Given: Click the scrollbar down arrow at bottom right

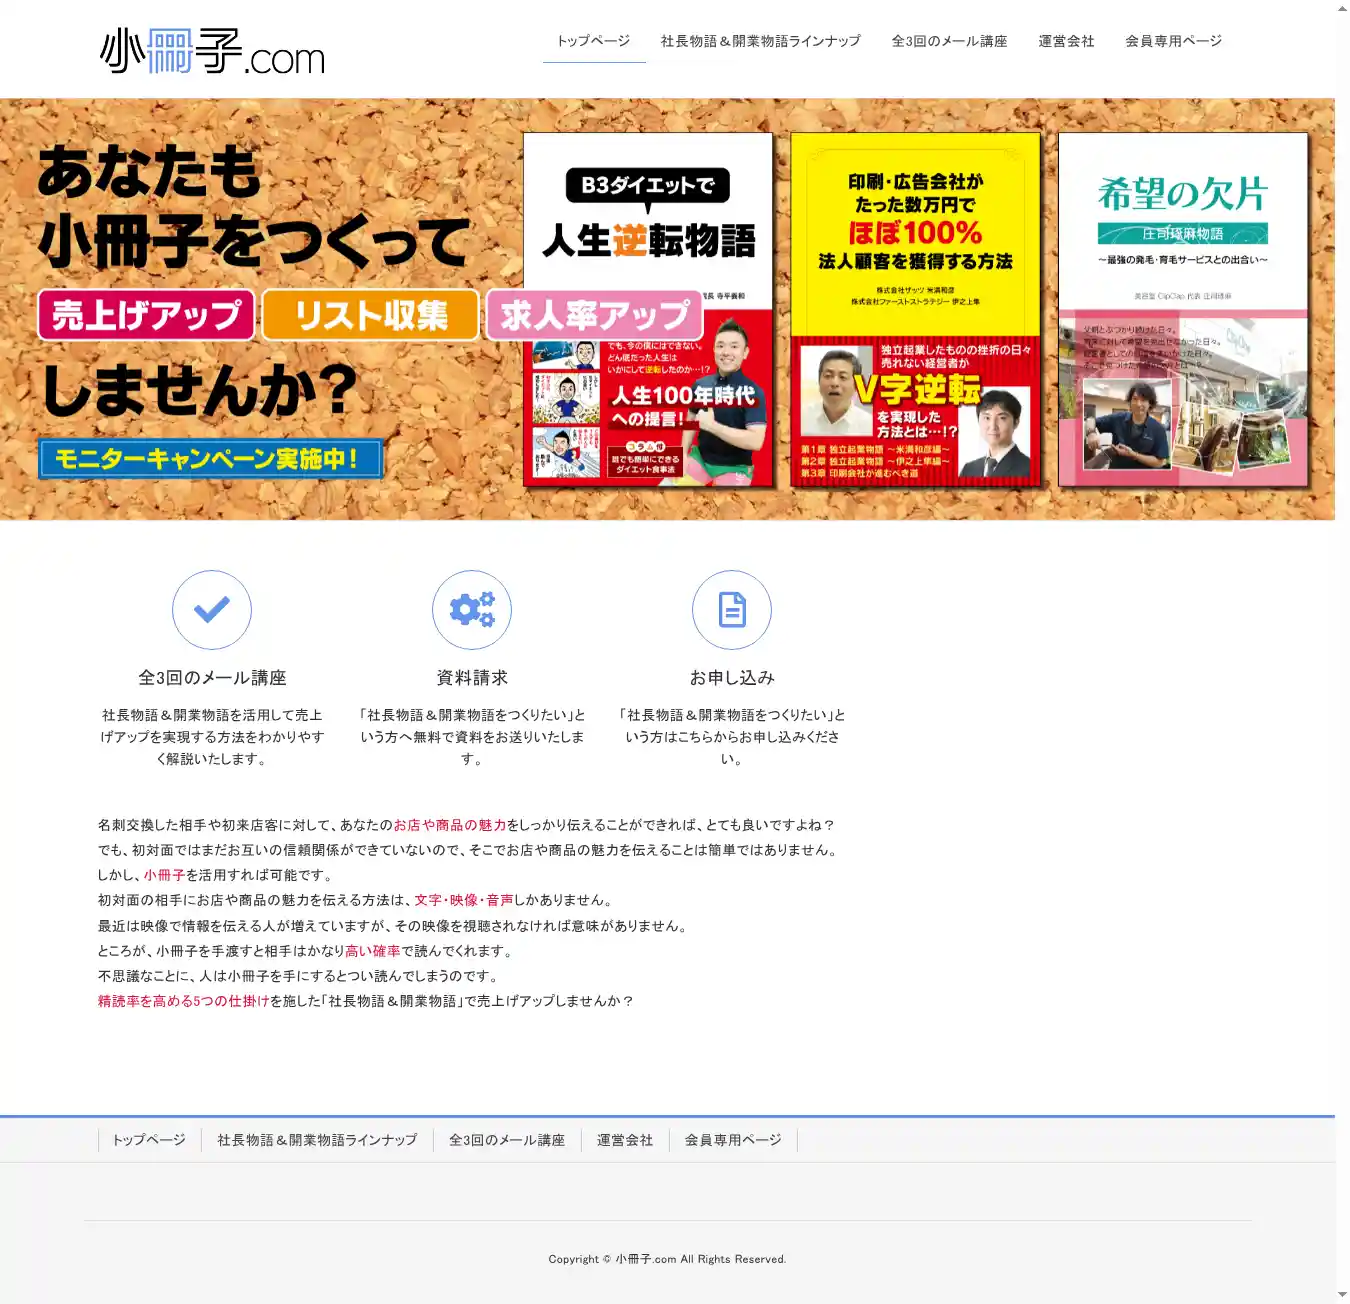Looking at the screenshot, I should [x=1342, y=1295].
